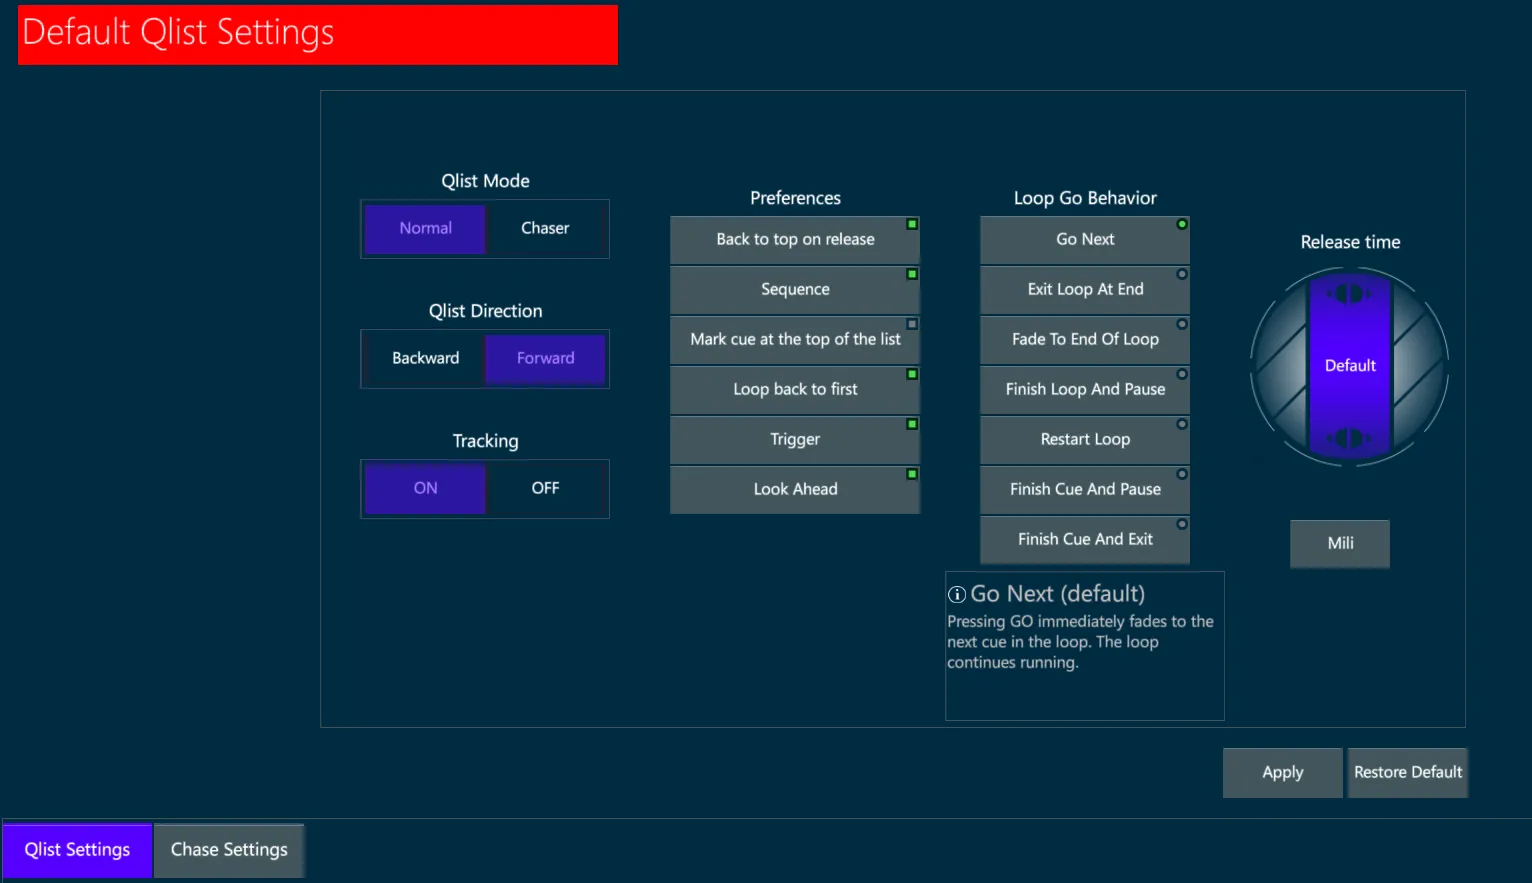Click the Mili time unit button
This screenshot has width=1532, height=883.
1340,543
